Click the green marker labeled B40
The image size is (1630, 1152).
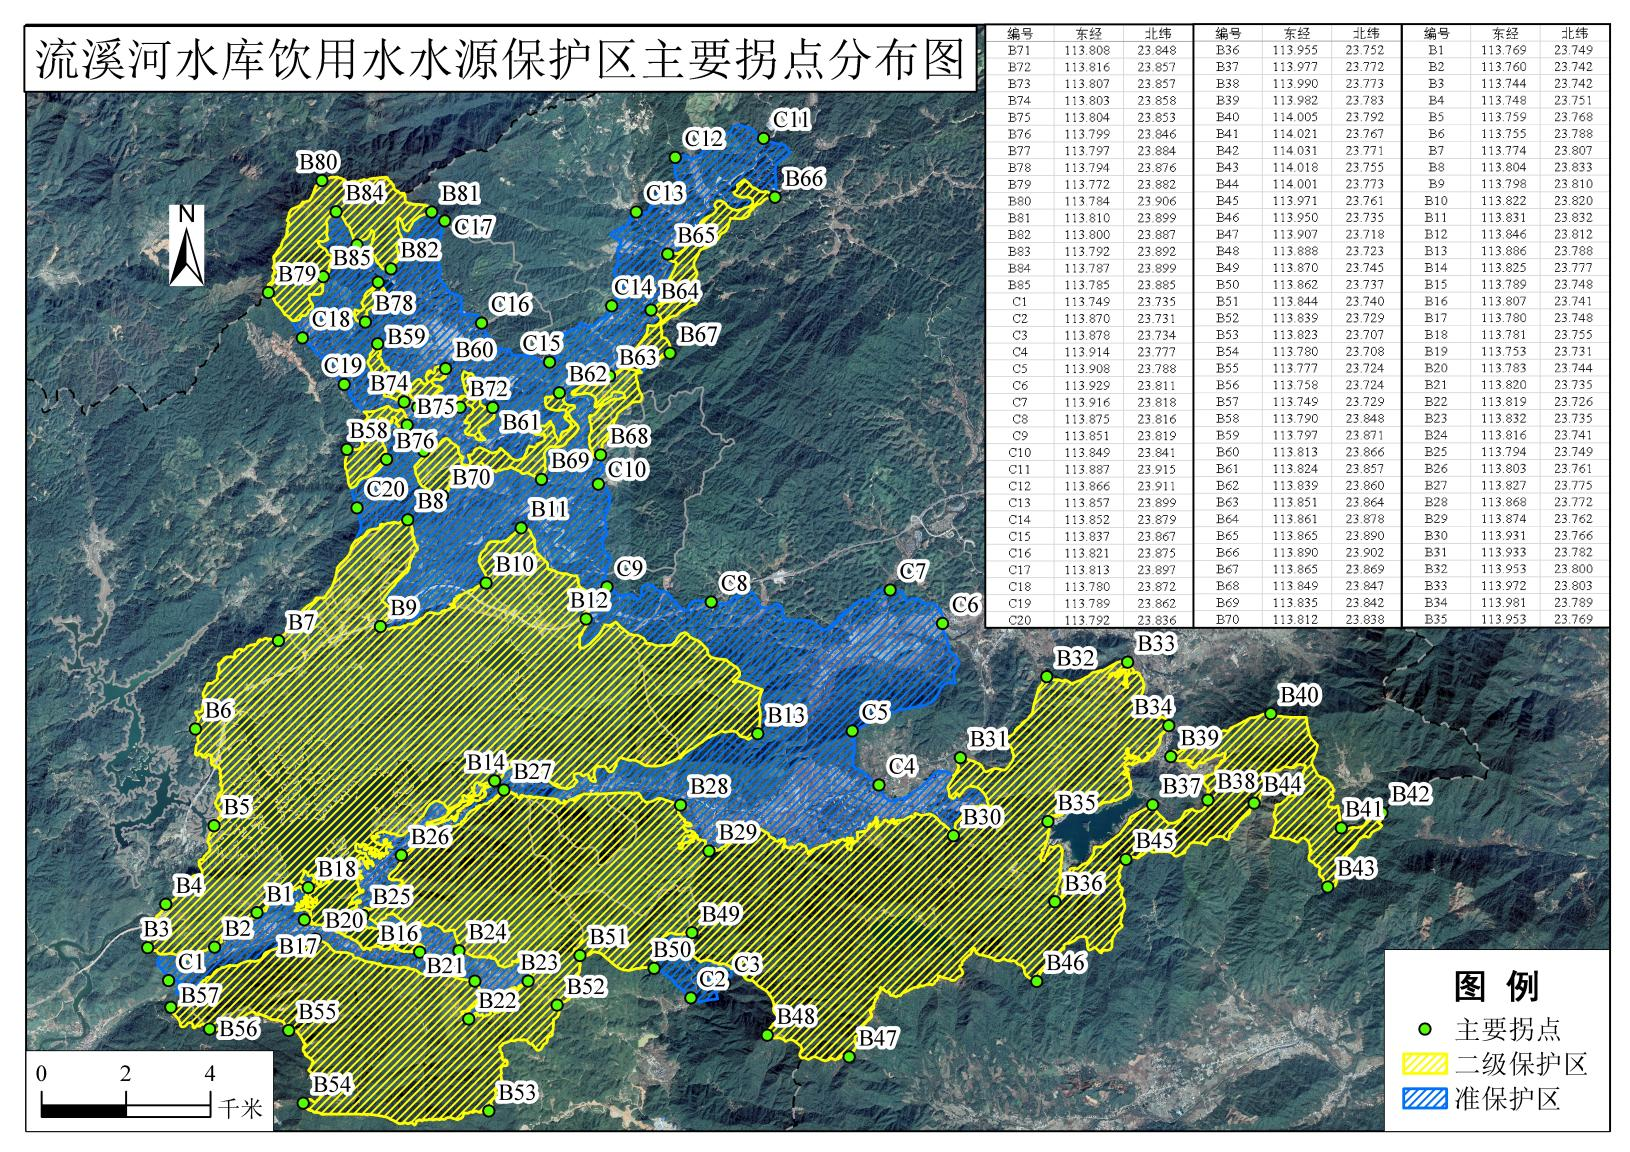[x=1270, y=714]
